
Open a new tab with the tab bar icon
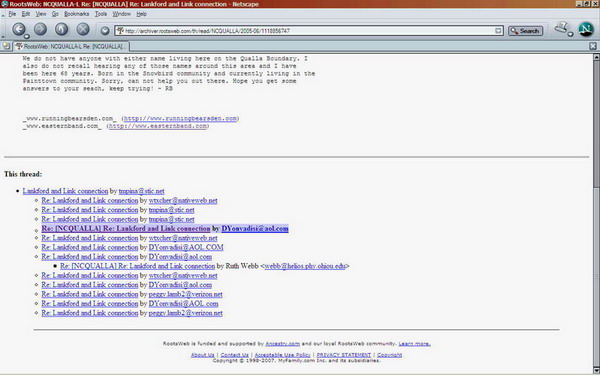point(6,46)
